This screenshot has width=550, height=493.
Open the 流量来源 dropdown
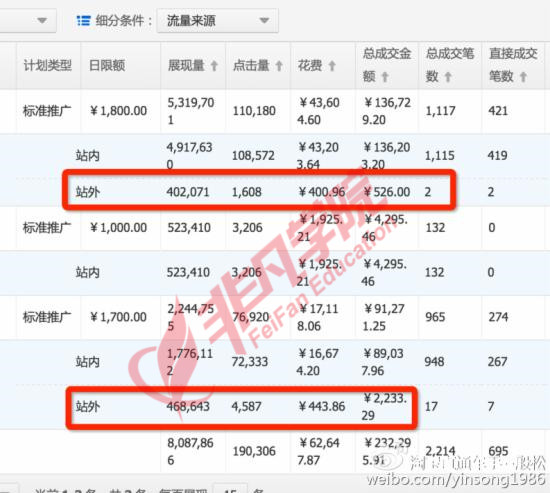pyautogui.click(x=217, y=21)
